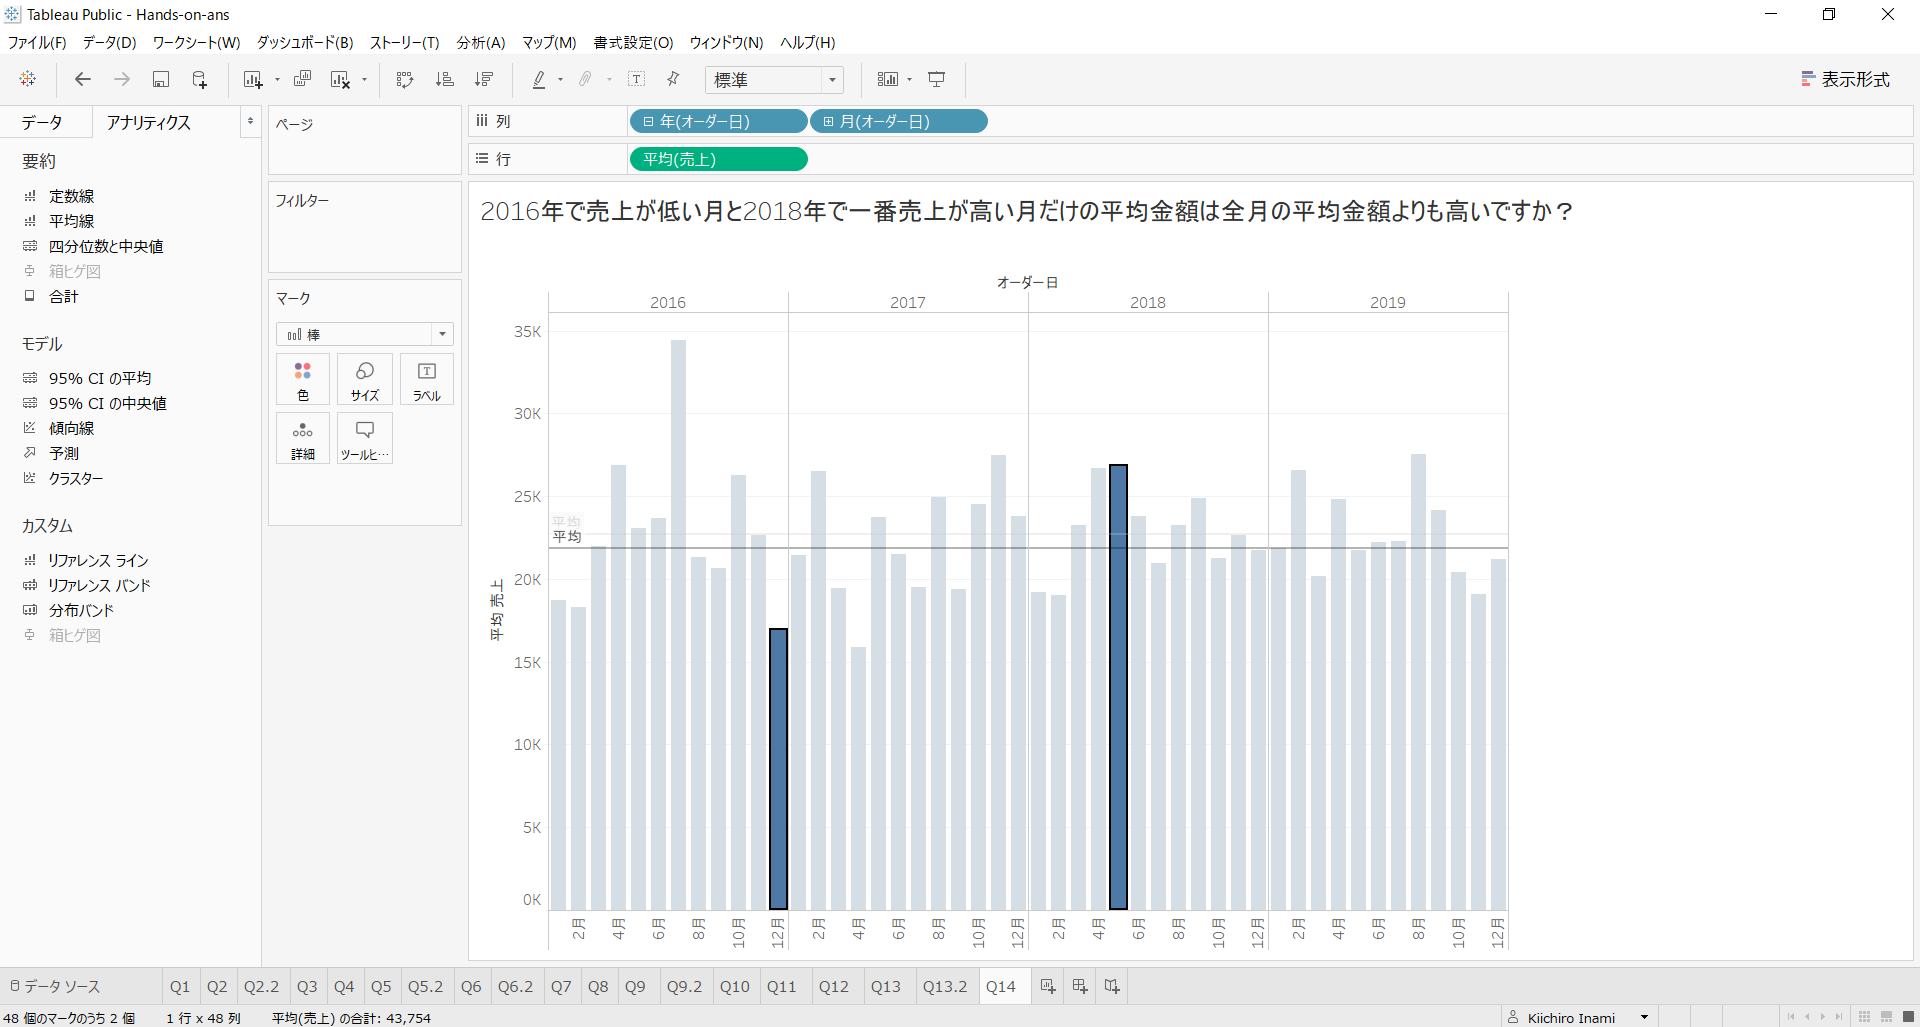Open the データ(D) menu
Image resolution: width=1920 pixels, height=1027 pixels.
coord(109,43)
